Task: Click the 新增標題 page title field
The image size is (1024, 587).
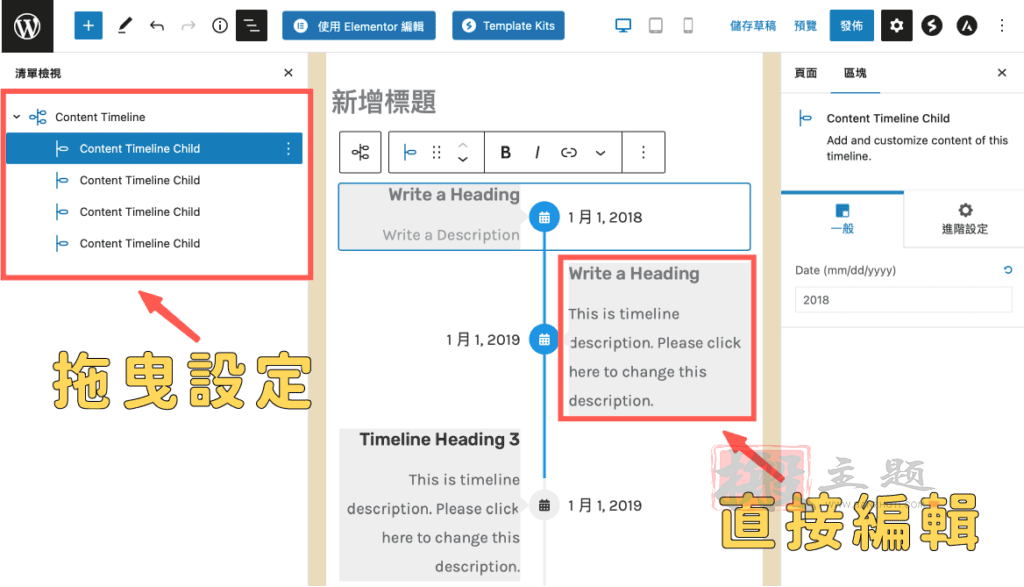Action: click(384, 103)
